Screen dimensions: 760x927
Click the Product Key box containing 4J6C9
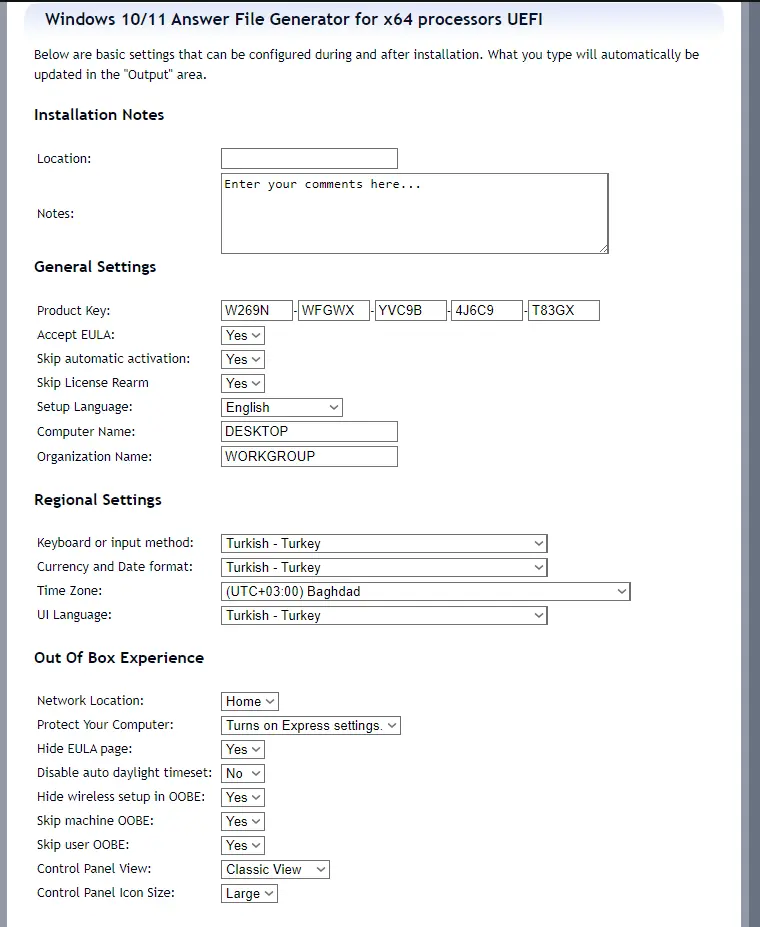[x=487, y=310]
